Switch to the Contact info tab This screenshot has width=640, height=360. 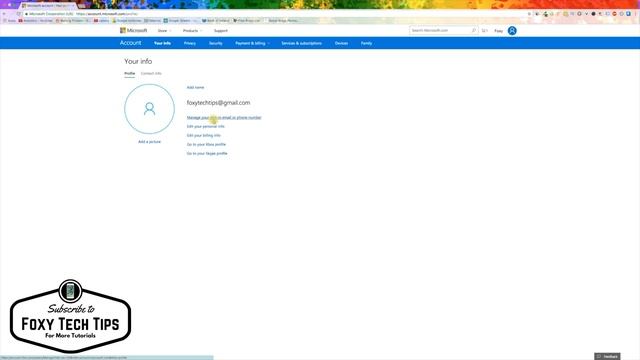click(x=151, y=73)
